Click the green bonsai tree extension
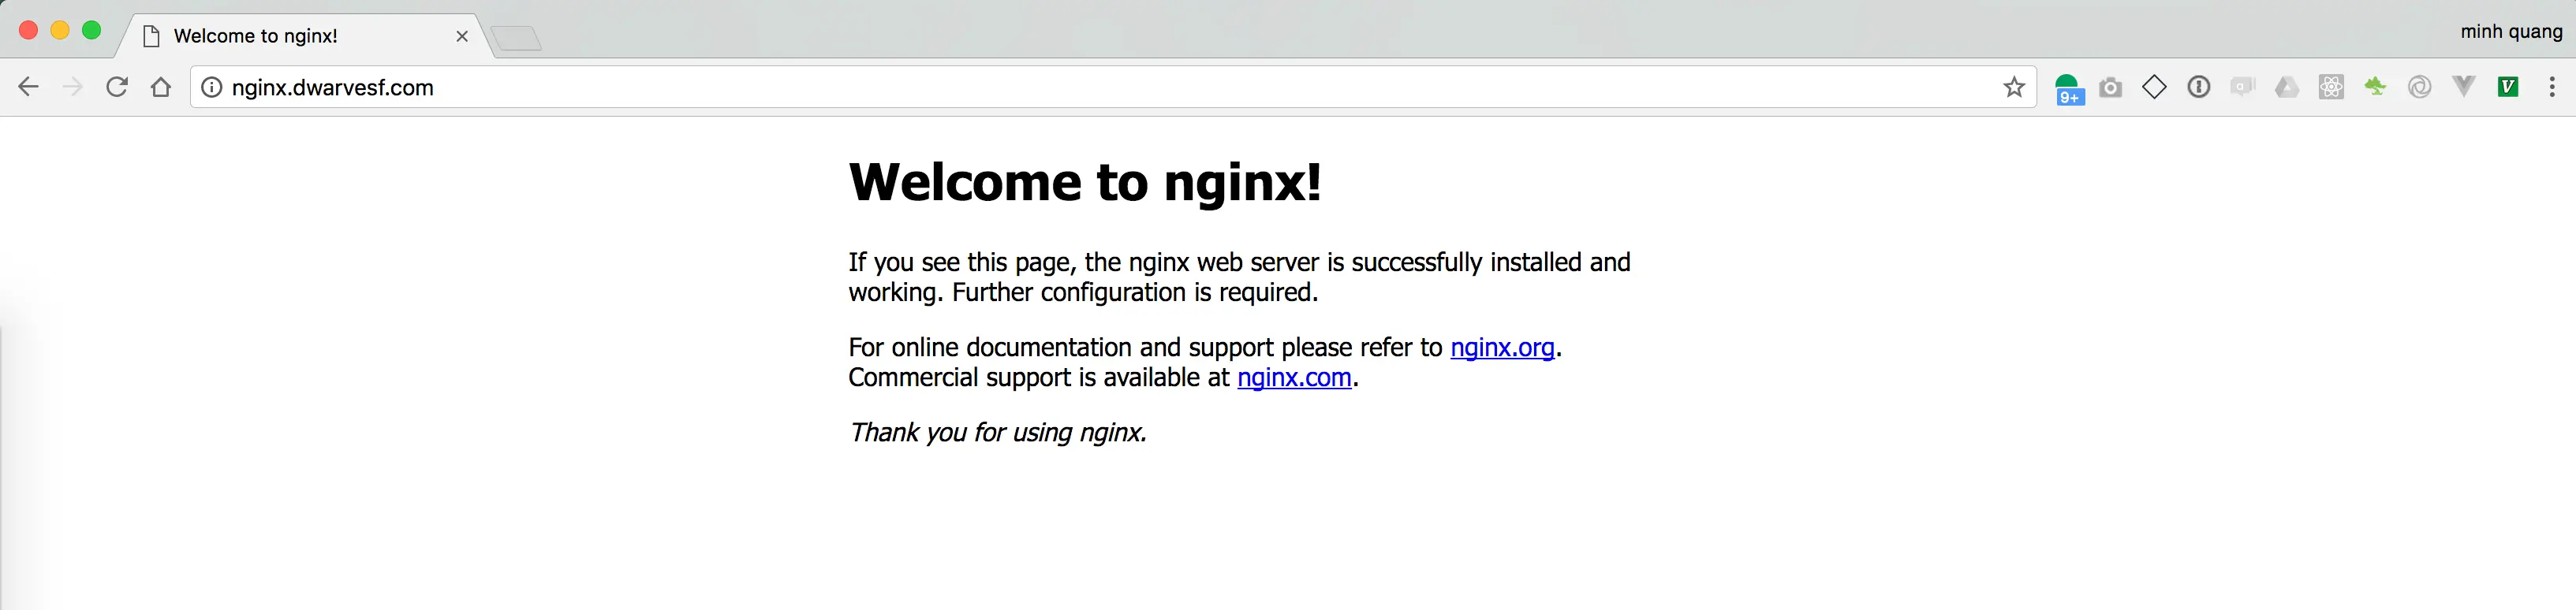This screenshot has width=2576, height=610. (x=2375, y=87)
